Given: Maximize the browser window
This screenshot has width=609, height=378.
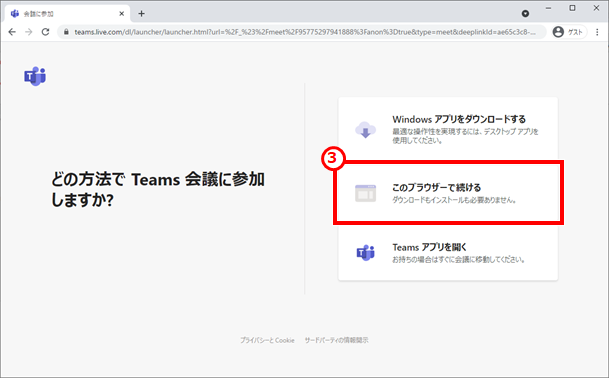Looking at the screenshot, I should point(572,8).
